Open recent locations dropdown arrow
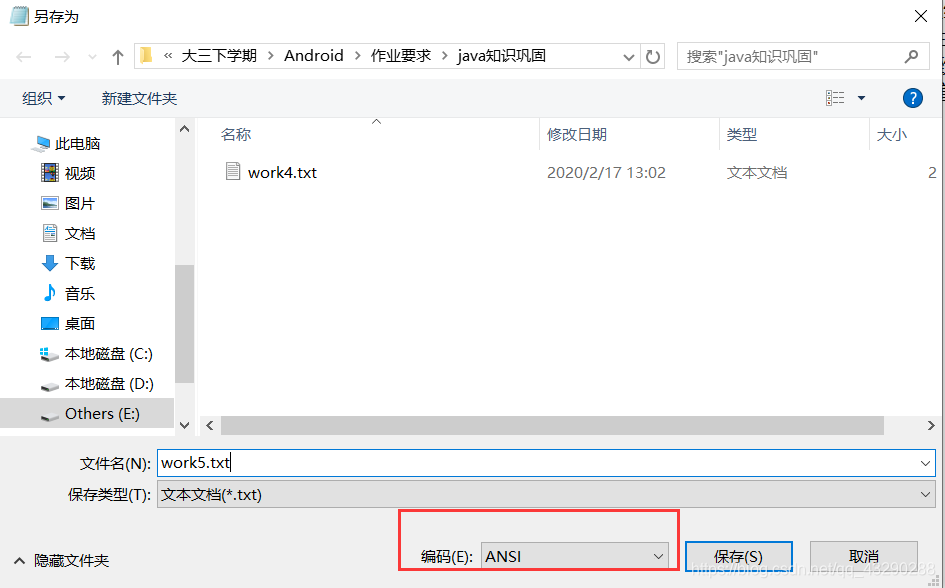The width and height of the screenshot is (945, 588). [92, 57]
